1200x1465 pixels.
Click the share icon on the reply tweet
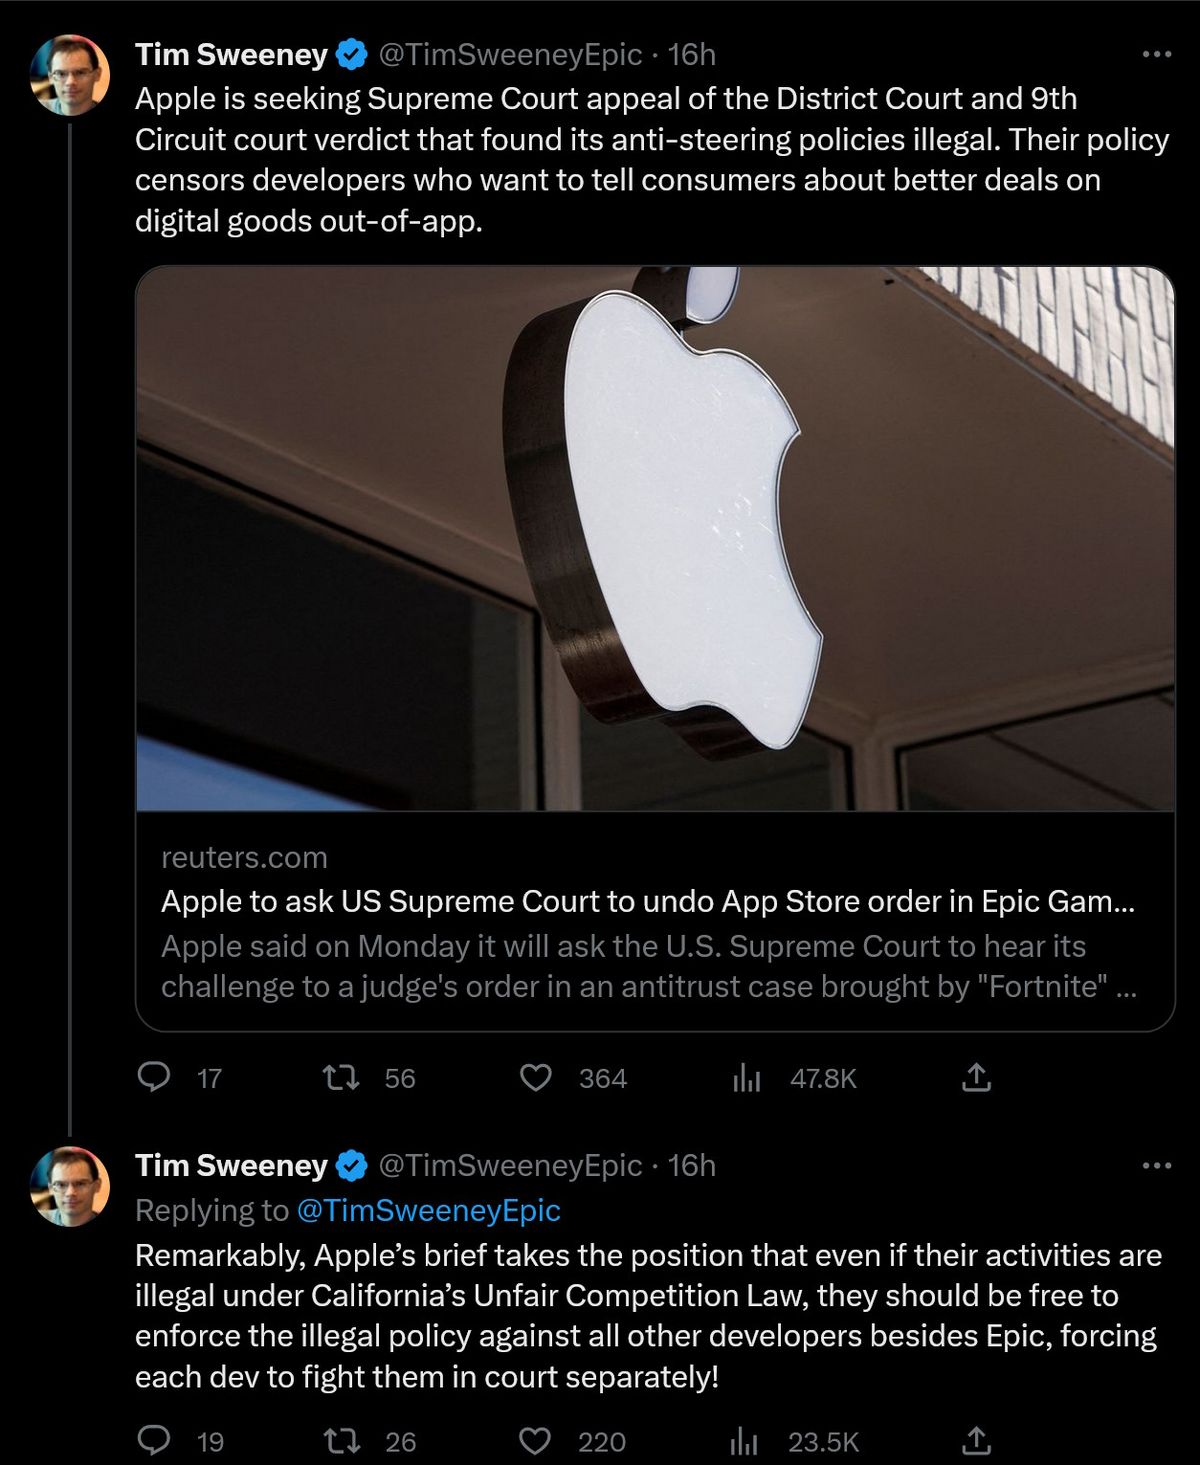[978, 1440]
